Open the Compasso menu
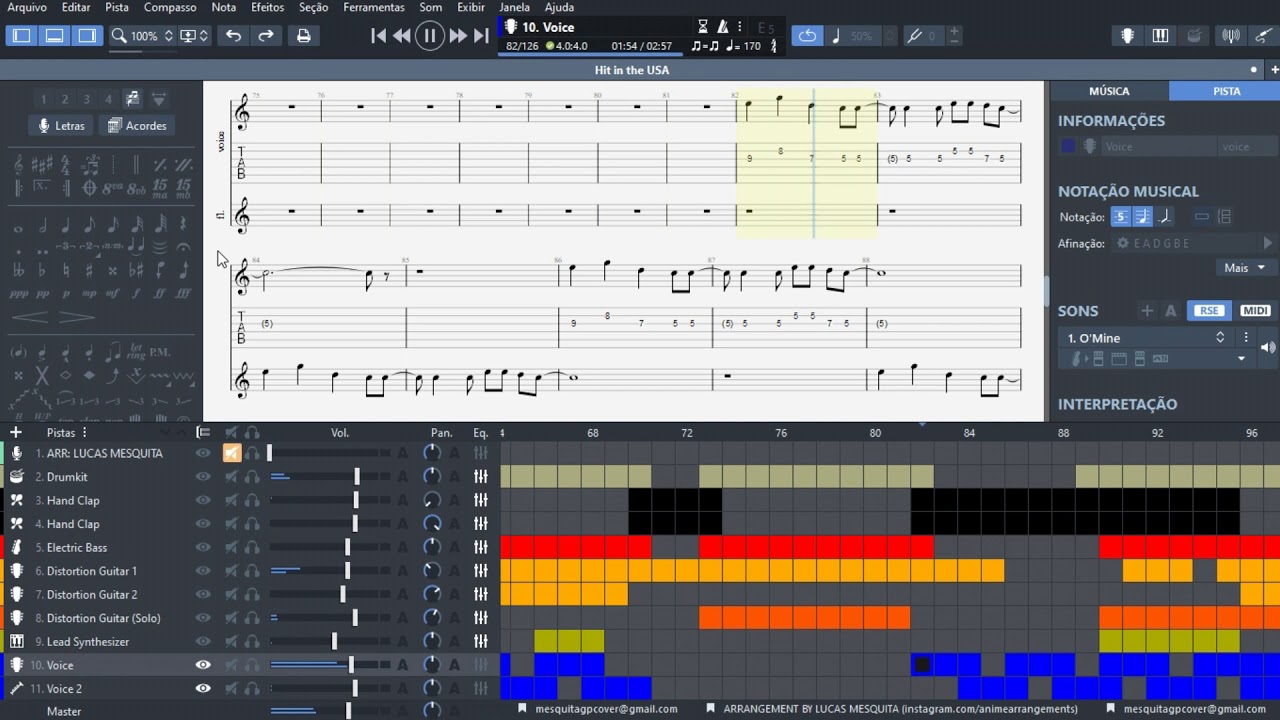 click(170, 7)
